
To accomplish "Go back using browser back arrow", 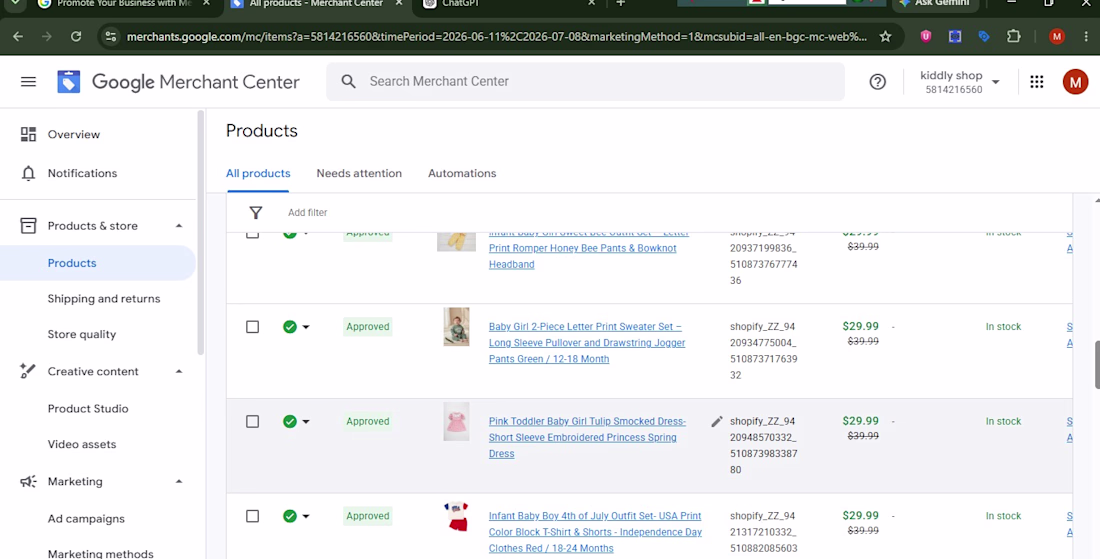I will point(18,36).
